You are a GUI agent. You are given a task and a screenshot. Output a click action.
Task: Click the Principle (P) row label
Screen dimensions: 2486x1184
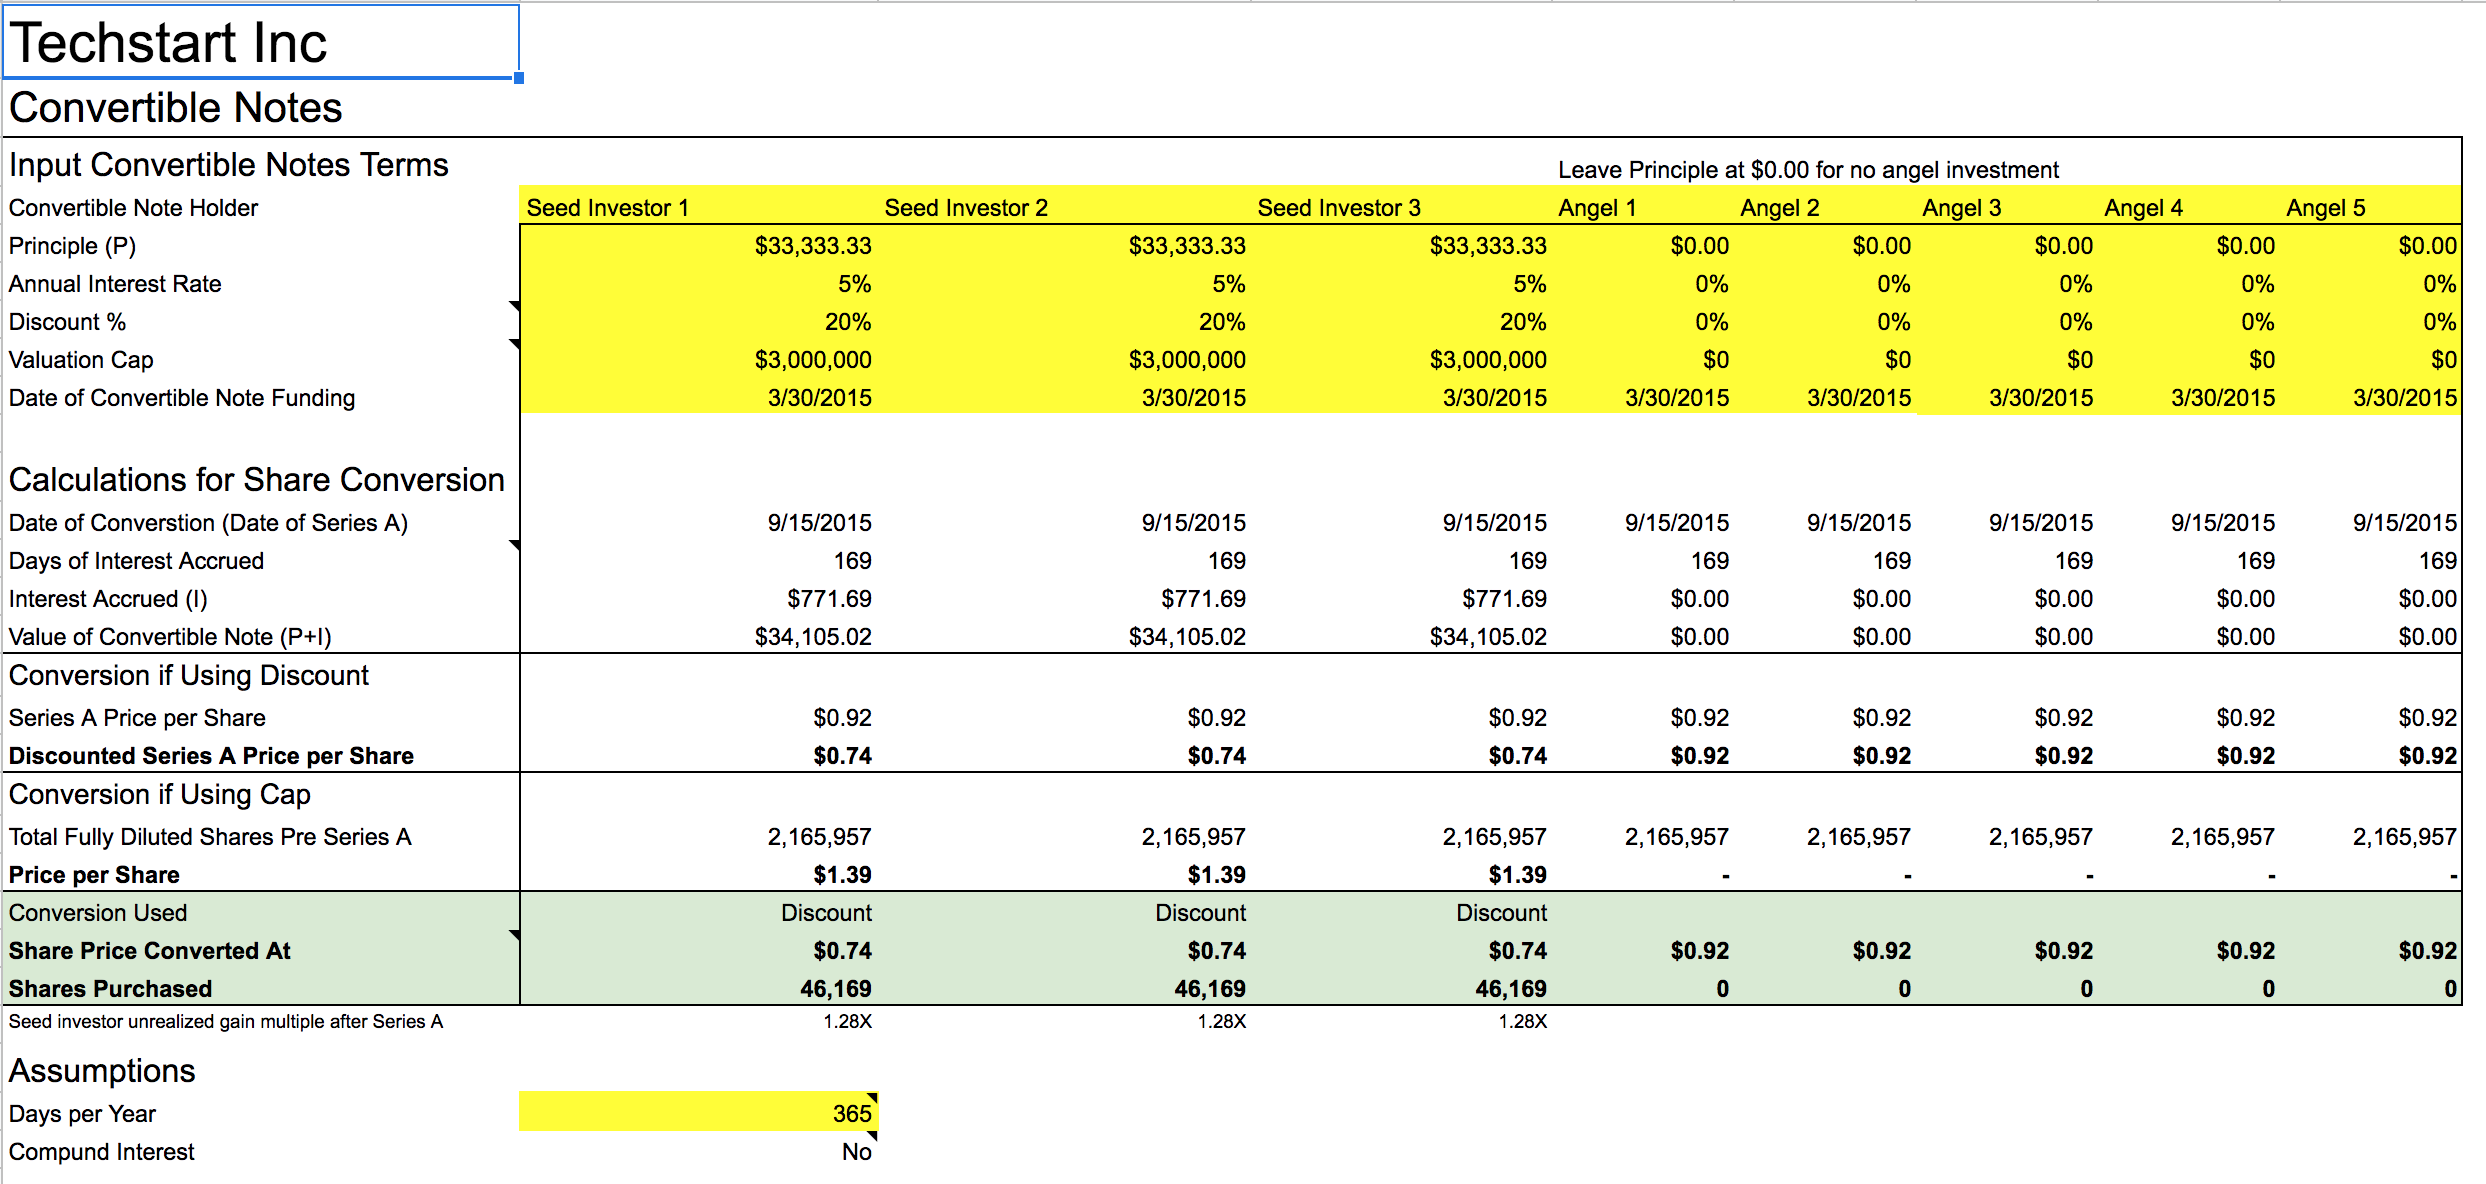[x=72, y=246]
